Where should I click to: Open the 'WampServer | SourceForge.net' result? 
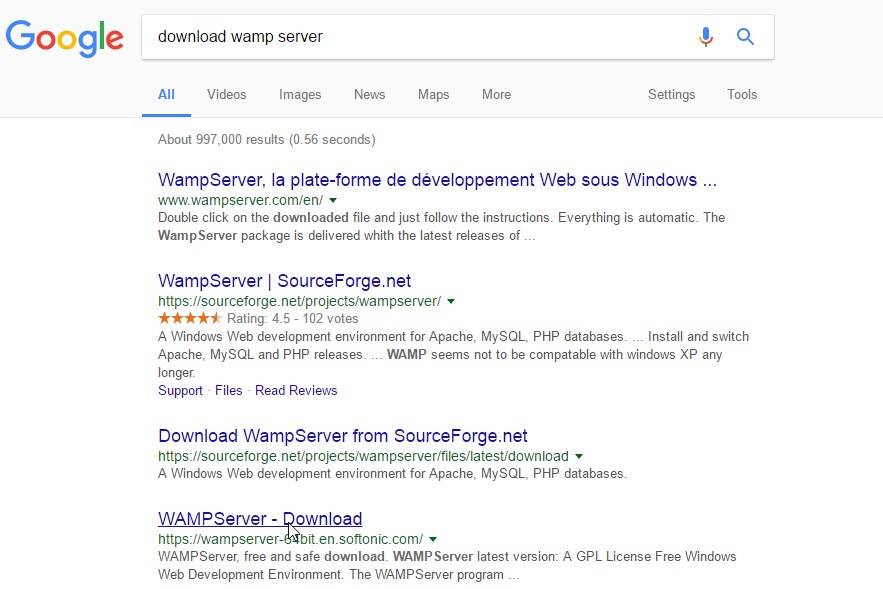(284, 281)
